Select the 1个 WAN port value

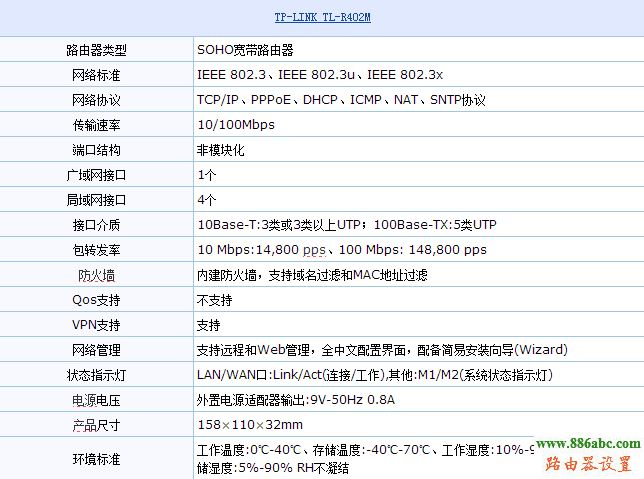click(207, 175)
